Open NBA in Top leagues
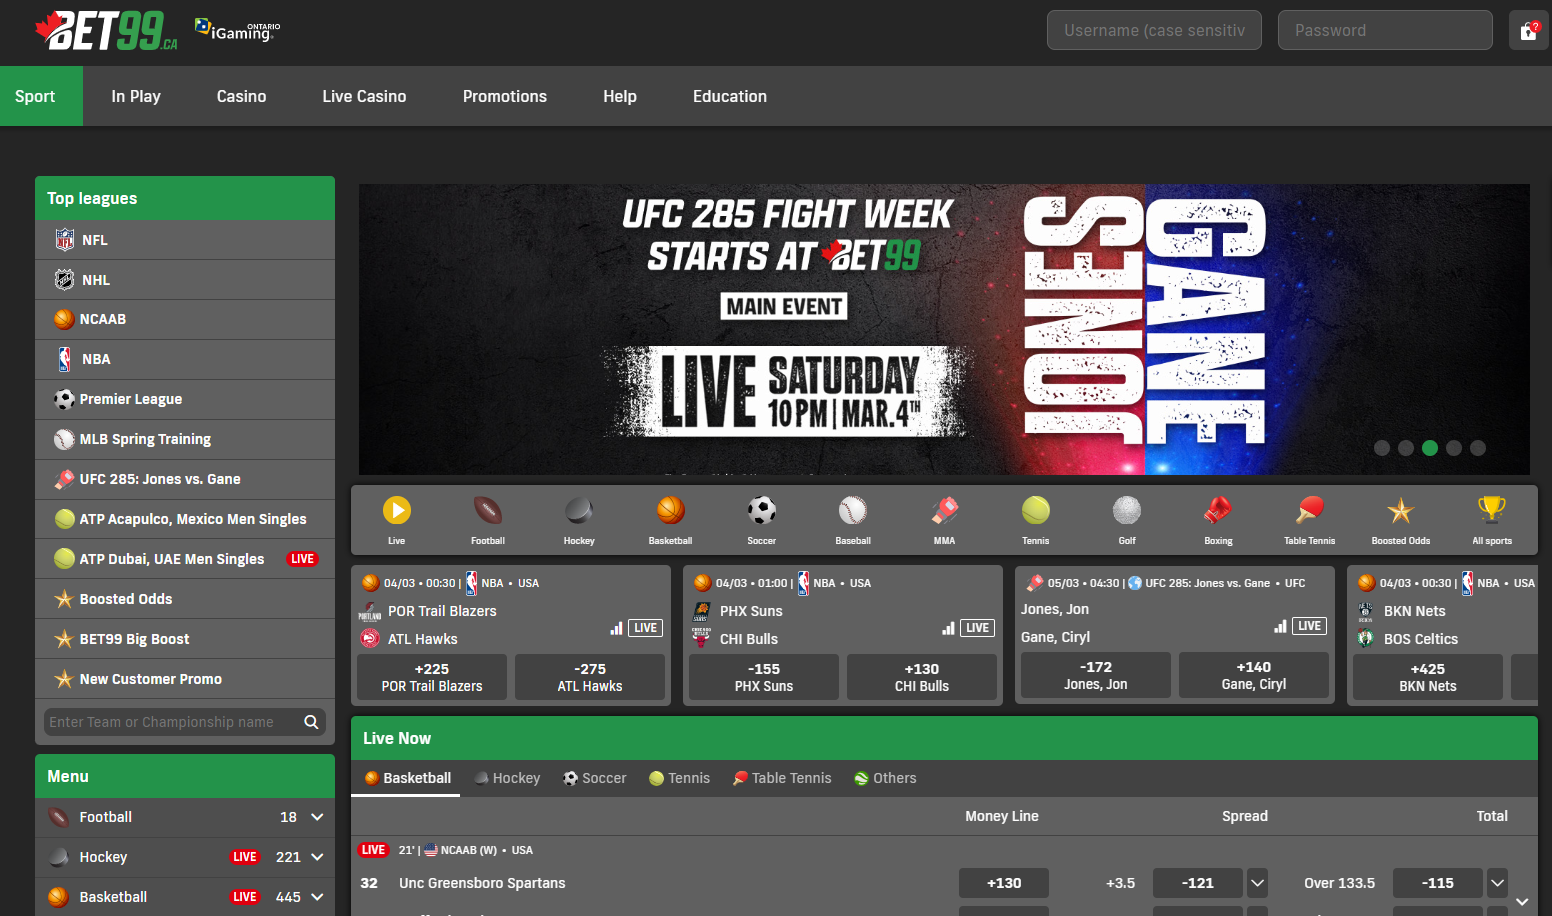This screenshot has width=1552, height=916. (x=185, y=360)
